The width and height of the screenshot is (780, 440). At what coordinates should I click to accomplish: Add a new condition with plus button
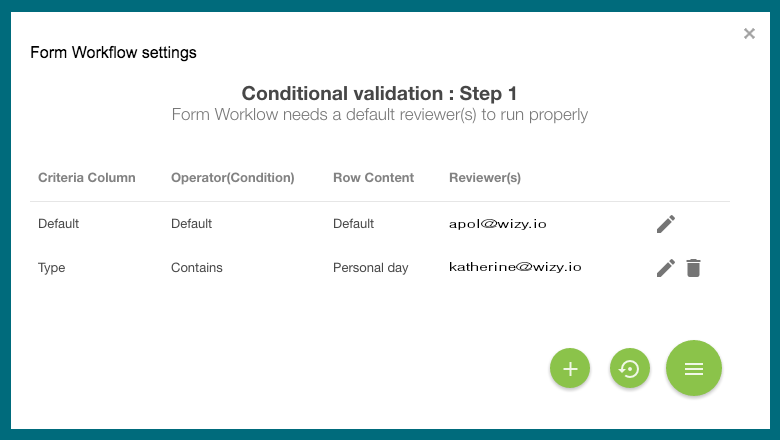click(x=570, y=368)
